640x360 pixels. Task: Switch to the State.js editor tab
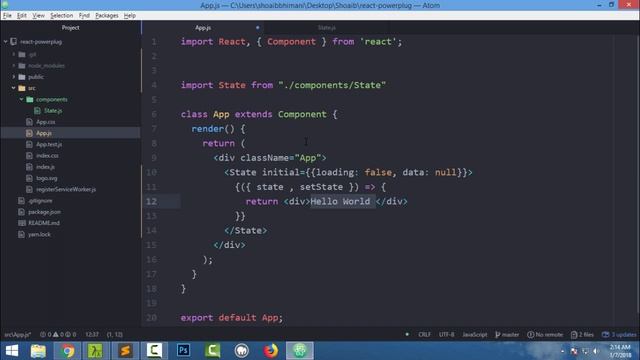coord(327,28)
